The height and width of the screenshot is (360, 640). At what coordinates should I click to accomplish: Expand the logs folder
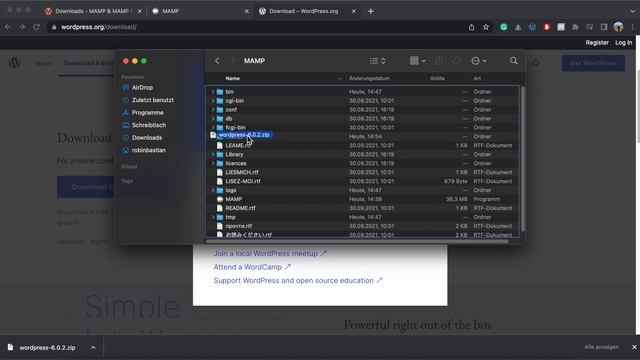[213, 191]
